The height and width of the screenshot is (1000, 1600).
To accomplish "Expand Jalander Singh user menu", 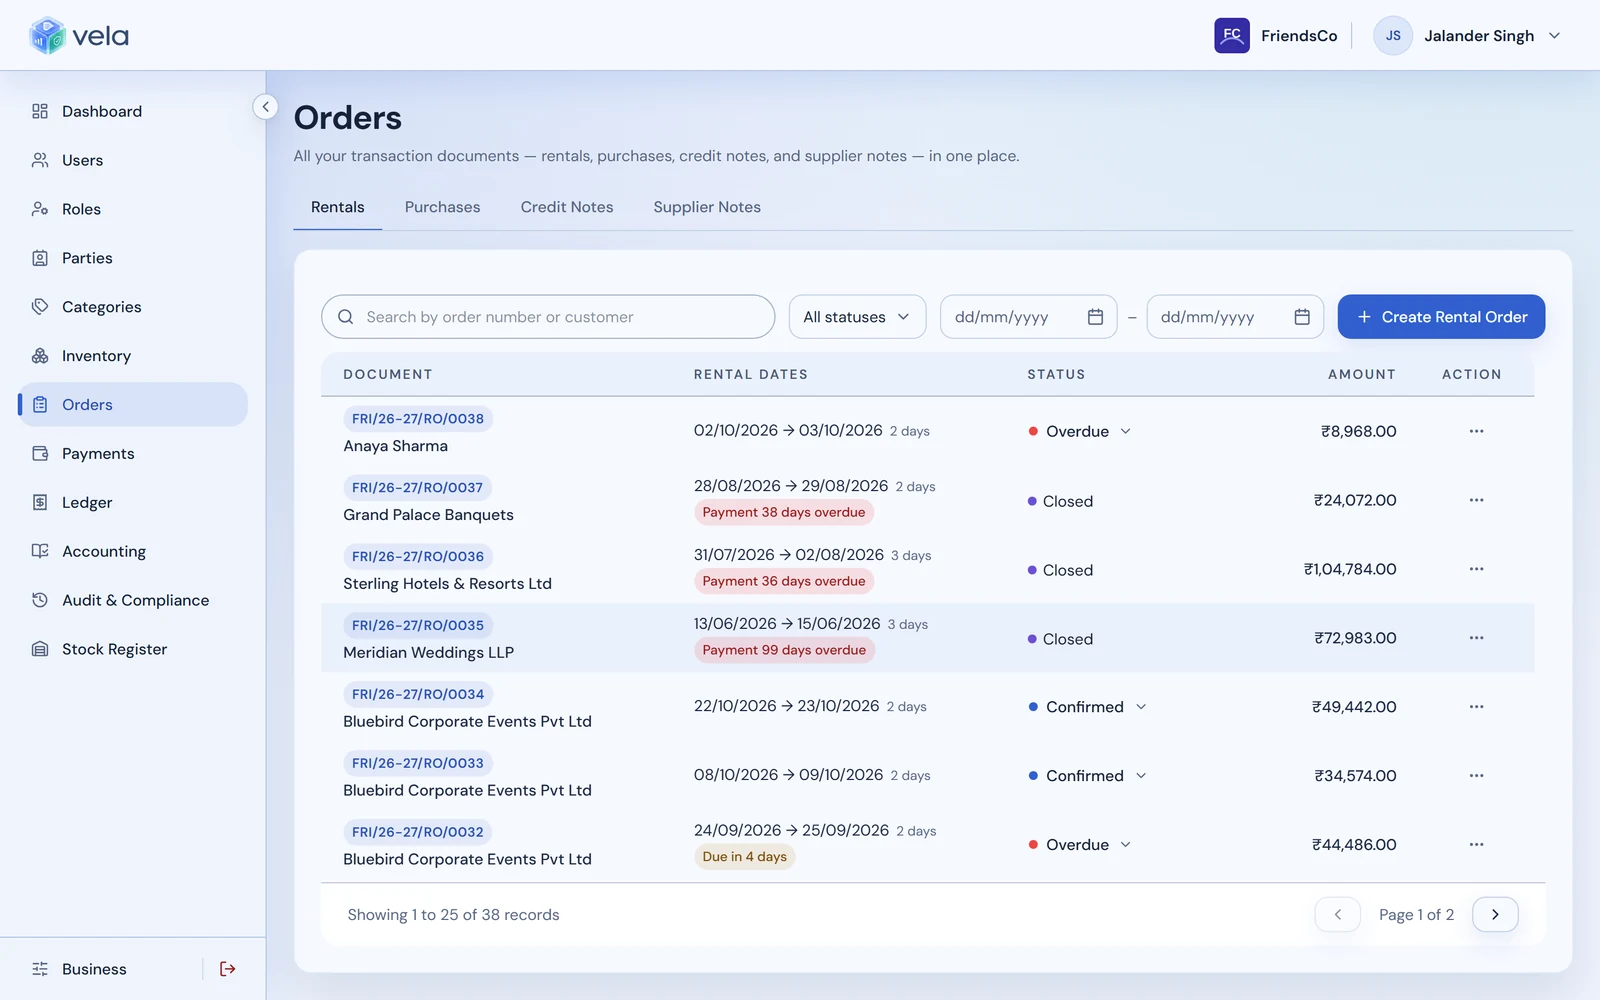I will (x=1467, y=36).
